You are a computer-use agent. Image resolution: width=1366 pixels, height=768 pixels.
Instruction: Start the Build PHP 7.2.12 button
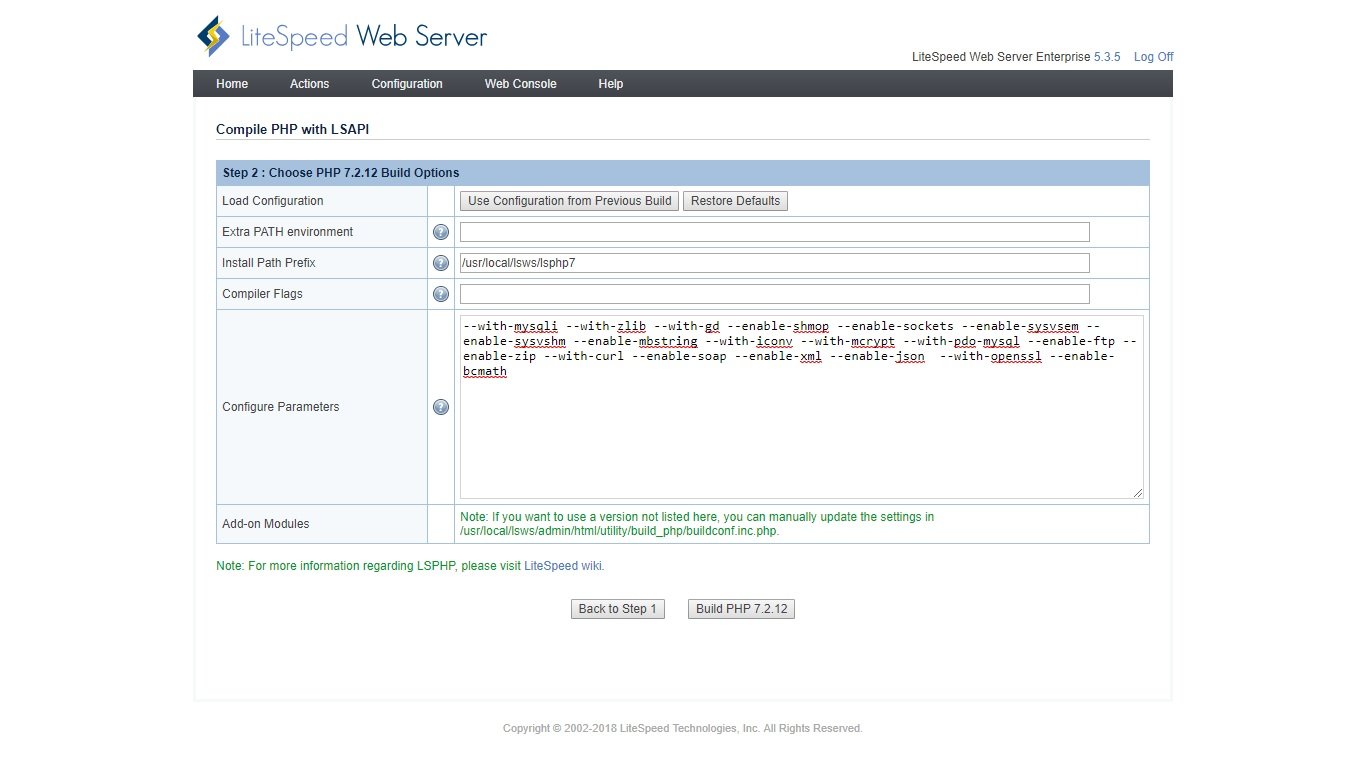(x=741, y=609)
